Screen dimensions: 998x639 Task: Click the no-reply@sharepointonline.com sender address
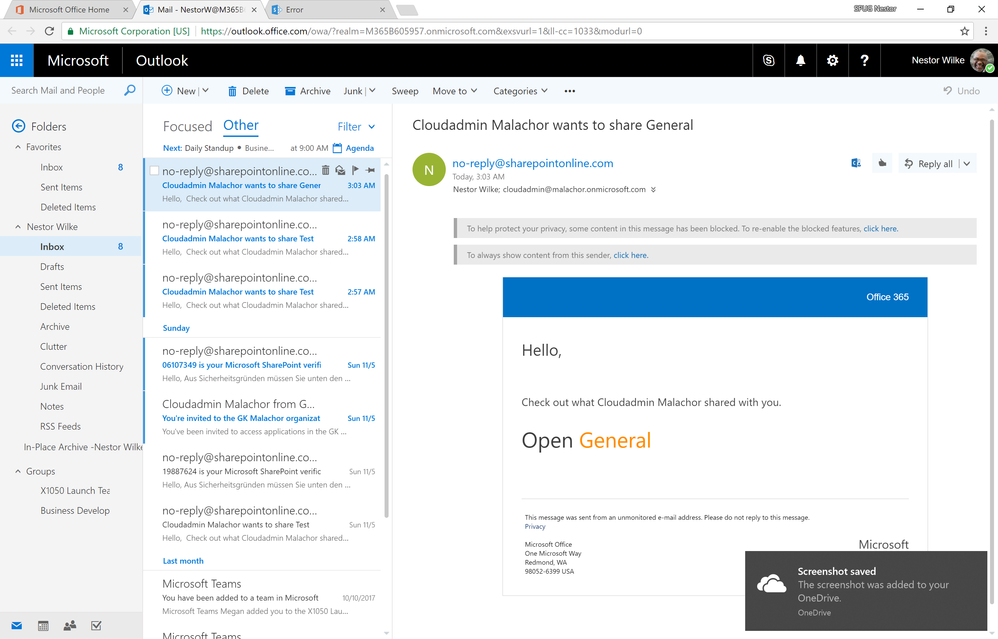pyautogui.click(x=533, y=164)
